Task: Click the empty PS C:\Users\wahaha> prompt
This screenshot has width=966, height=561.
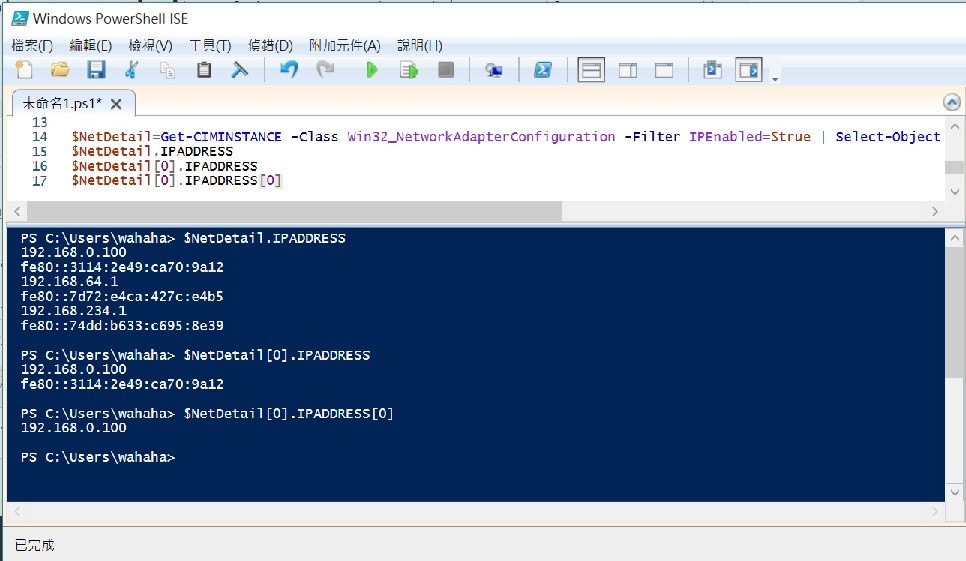Action: coord(98,457)
